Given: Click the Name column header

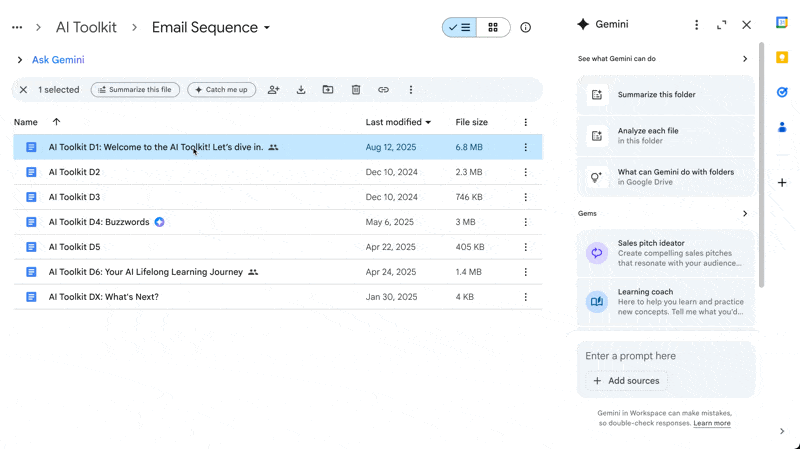Looking at the screenshot, I should tap(26, 122).
